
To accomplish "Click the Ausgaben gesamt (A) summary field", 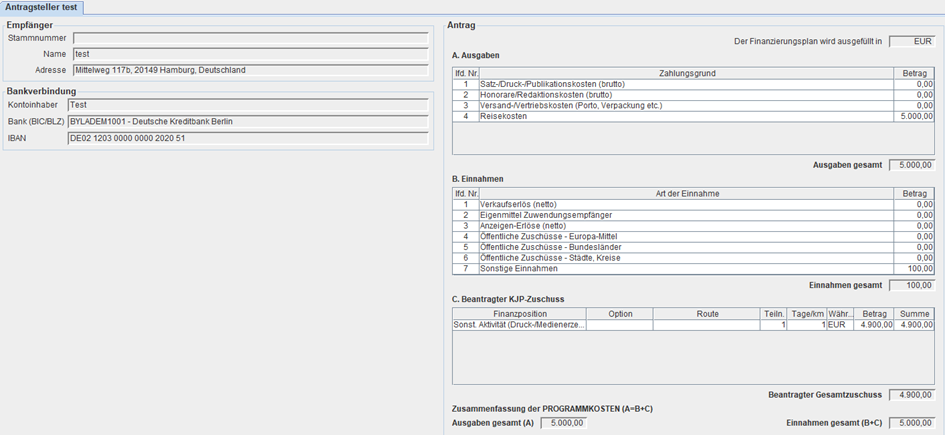I will point(563,423).
